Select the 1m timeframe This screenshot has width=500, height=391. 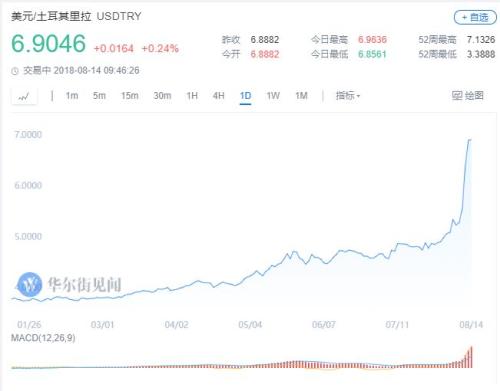coord(72,96)
